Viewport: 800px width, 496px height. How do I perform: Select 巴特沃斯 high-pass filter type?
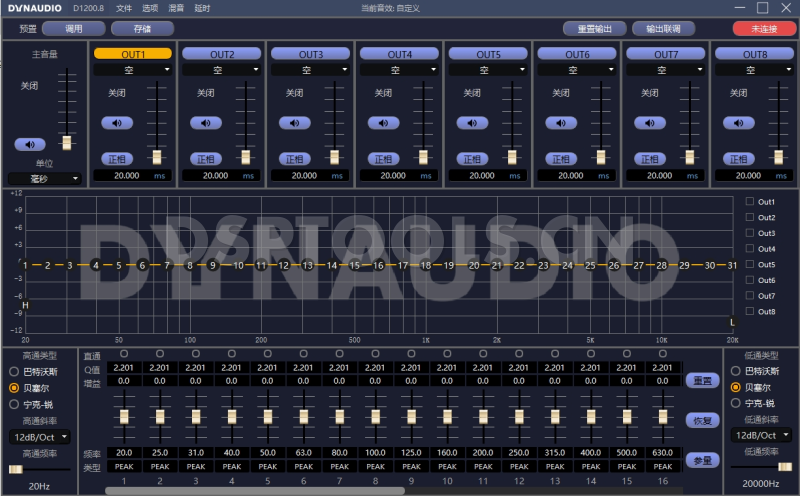(14, 371)
